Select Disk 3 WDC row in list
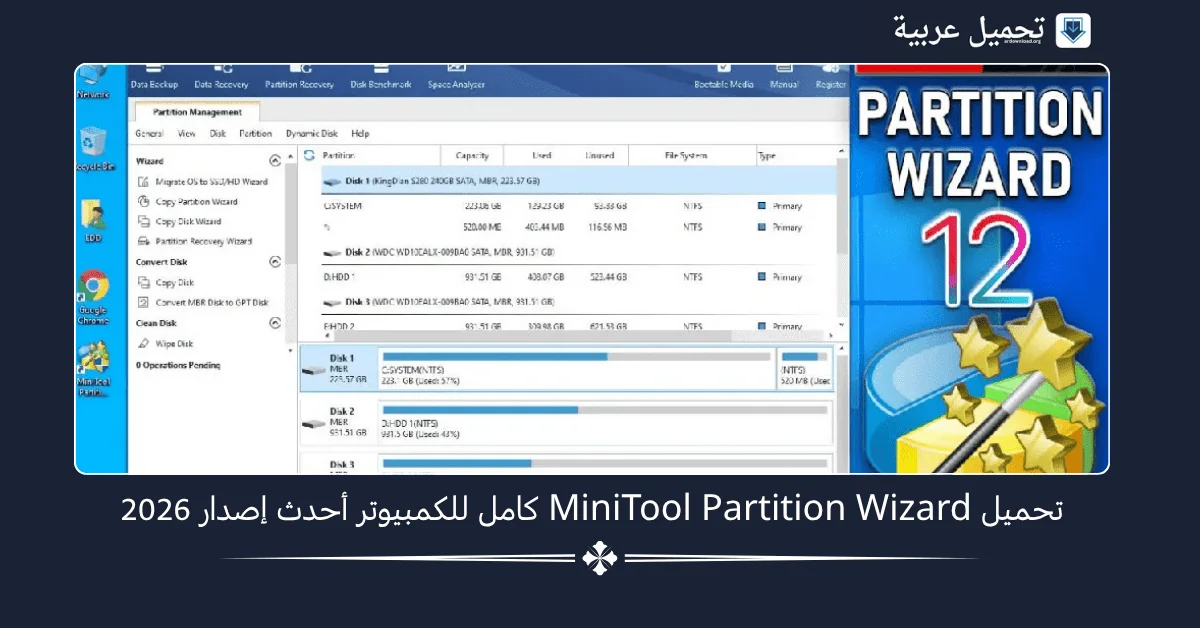This screenshot has width=1200, height=628. click(x=578, y=301)
